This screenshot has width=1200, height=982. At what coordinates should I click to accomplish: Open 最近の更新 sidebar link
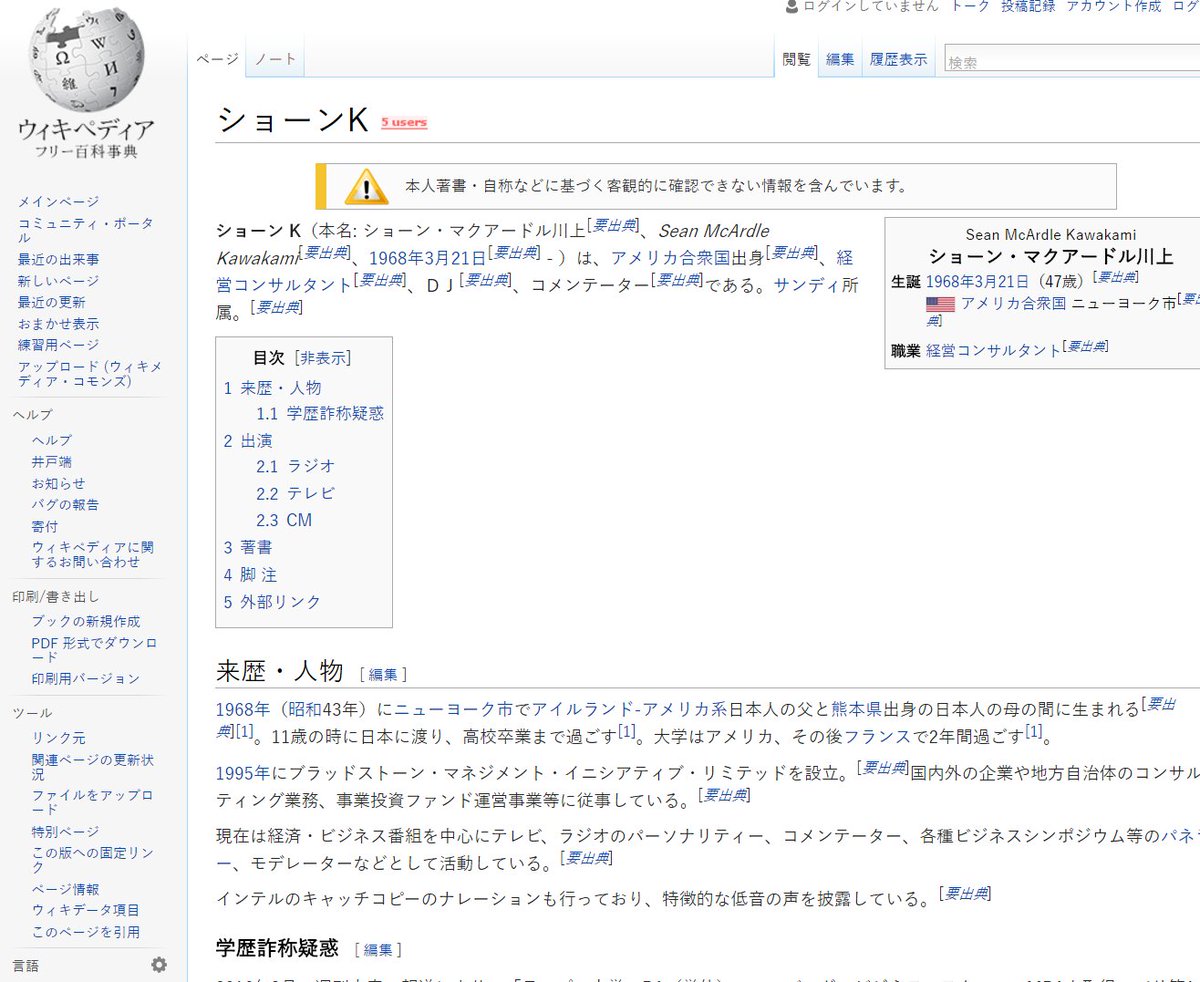pyautogui.click(x=52, y=302)
